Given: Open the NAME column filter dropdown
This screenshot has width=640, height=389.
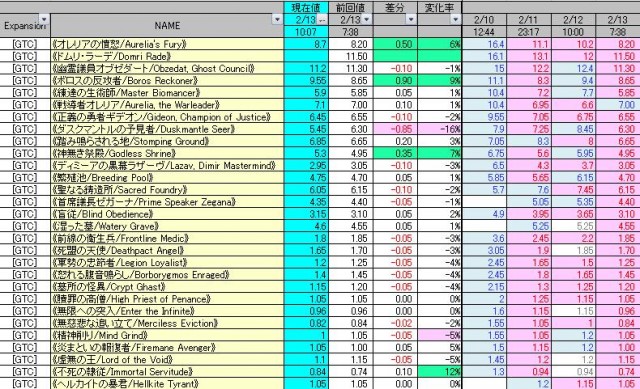Looking at the screenshot, I should [278, 19].
